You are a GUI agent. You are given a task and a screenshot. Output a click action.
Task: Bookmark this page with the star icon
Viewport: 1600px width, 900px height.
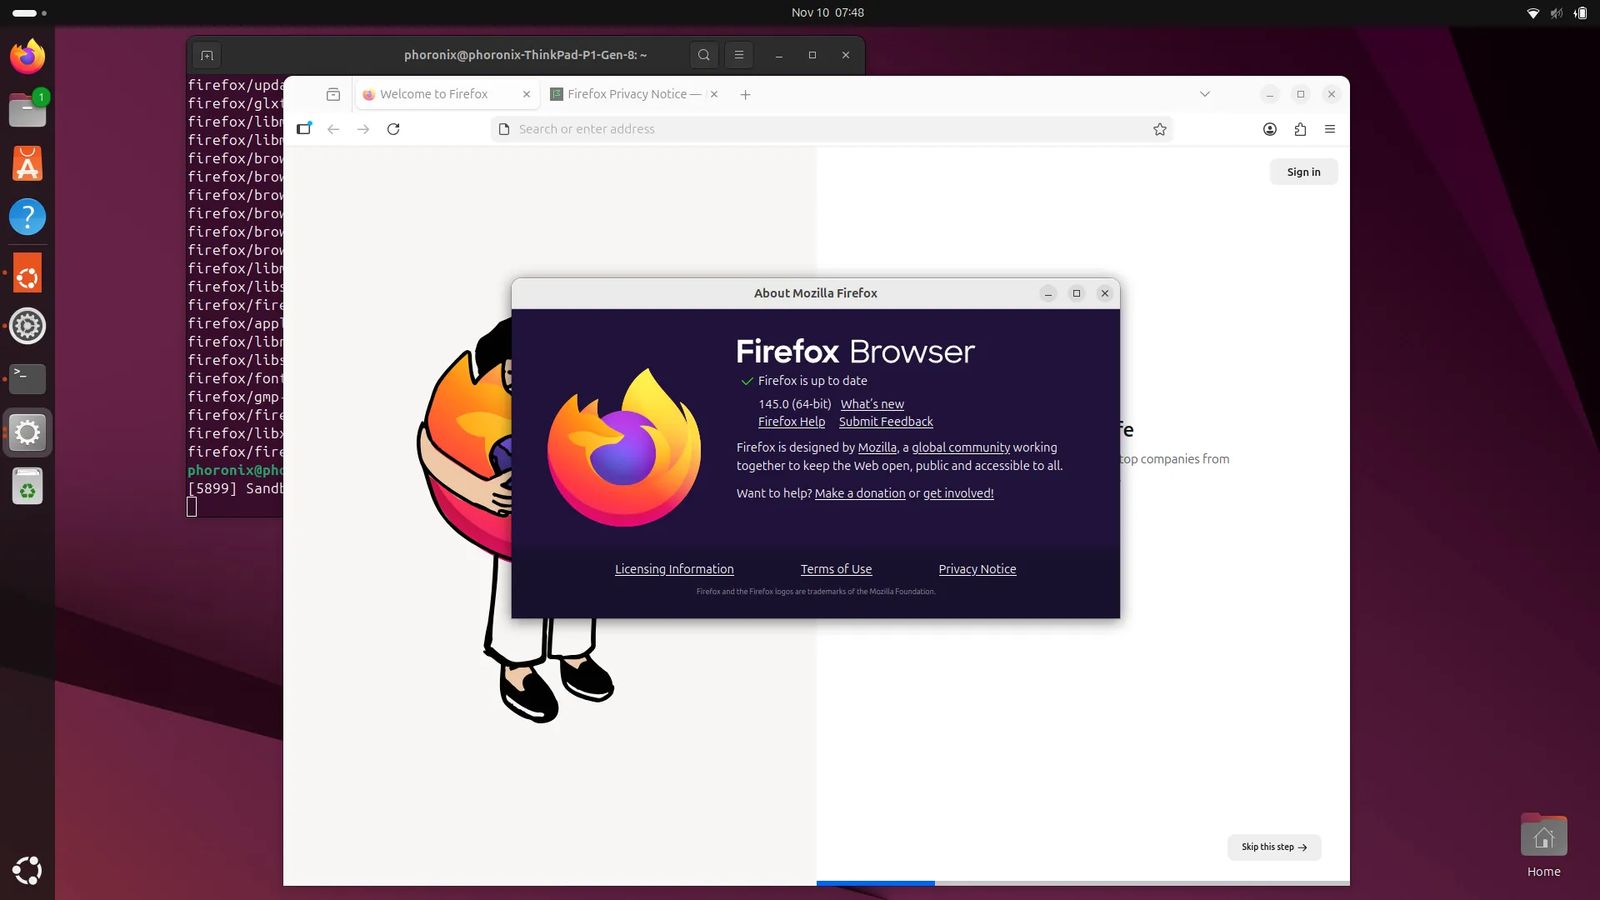pos(1159,129)
